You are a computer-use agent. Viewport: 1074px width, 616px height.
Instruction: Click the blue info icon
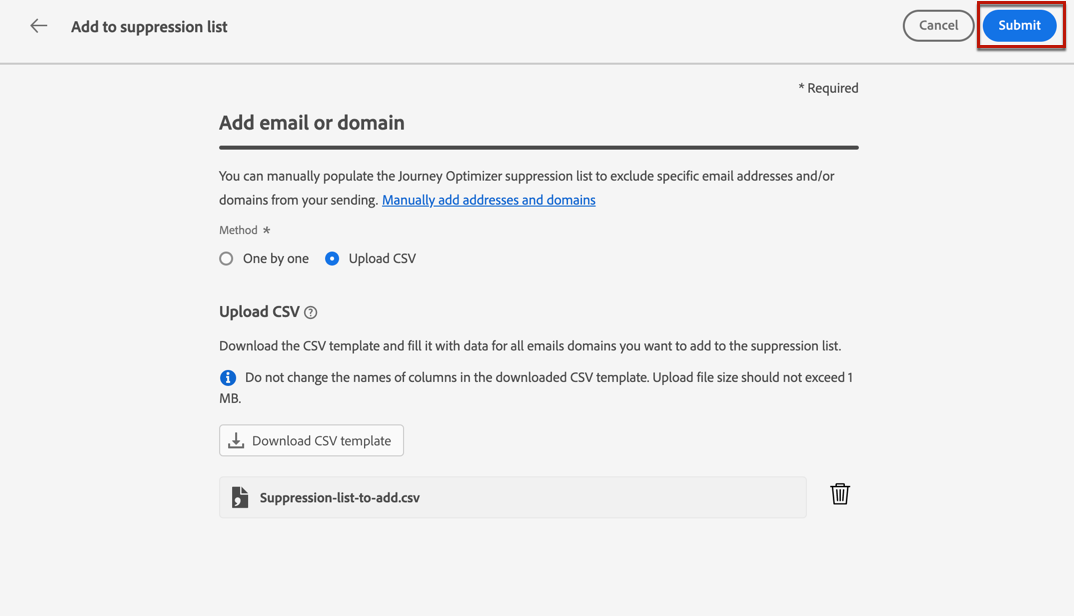(x=228, y=378)
